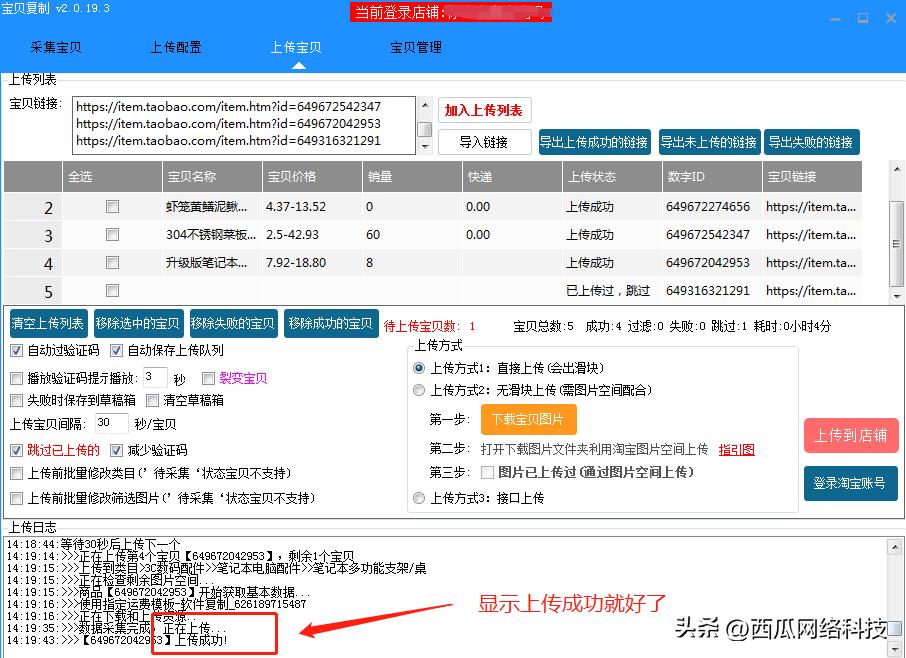
Task: Click the 数字ID column header
Action: 712,177
